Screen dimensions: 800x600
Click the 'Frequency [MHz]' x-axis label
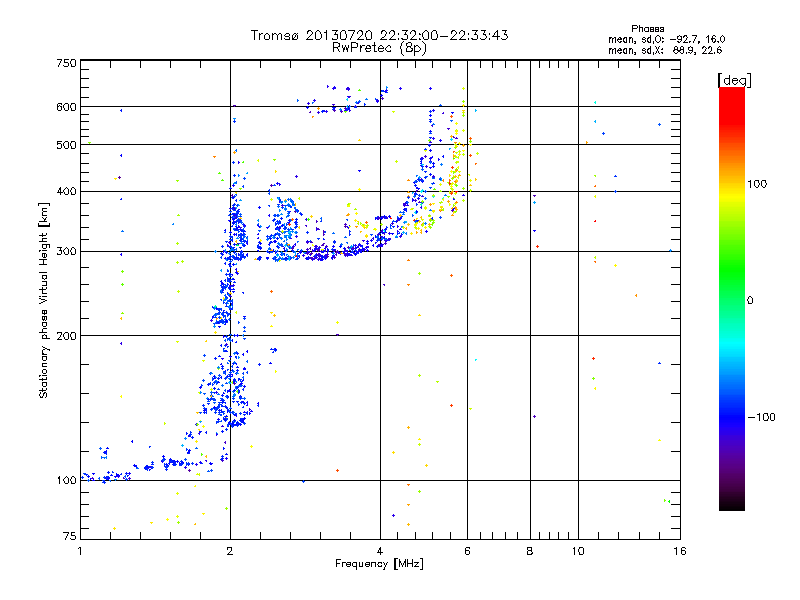pos(379,564)
